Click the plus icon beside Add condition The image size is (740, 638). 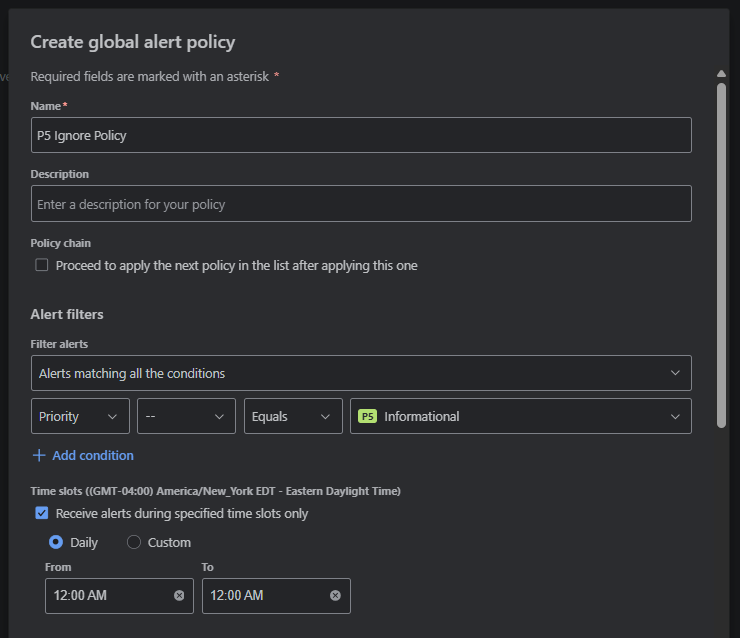coord(39,455)
